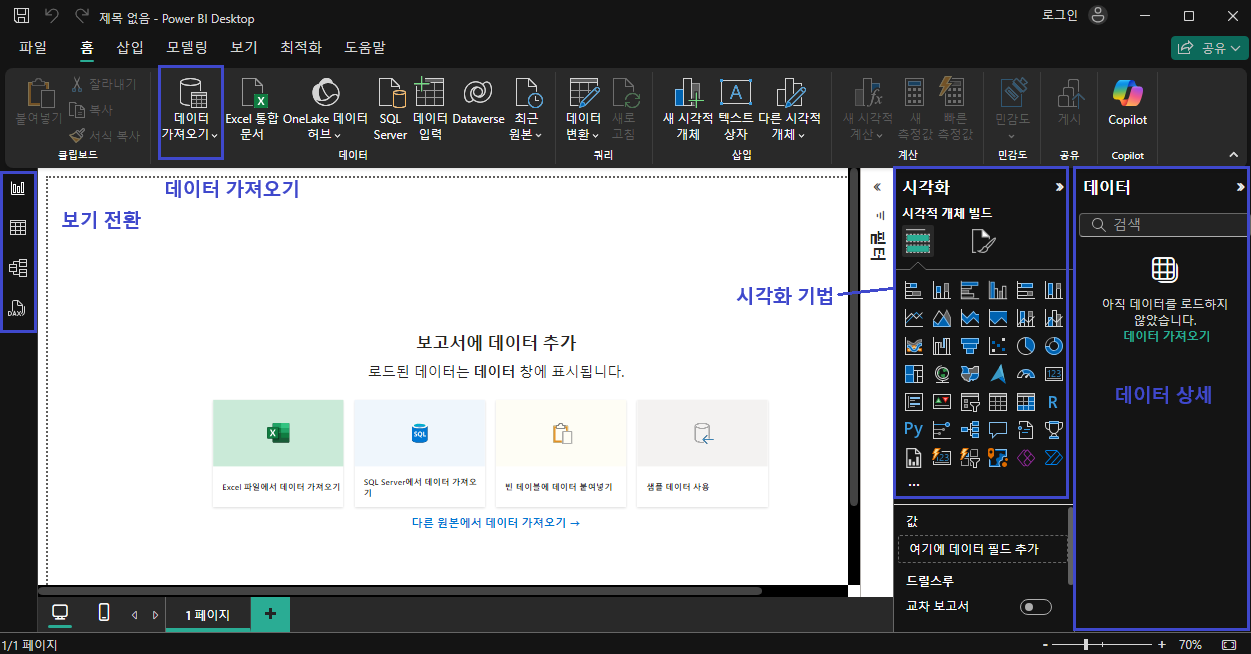
Task: Switch to the 모델링 ribbon tab
Action: 187,47
